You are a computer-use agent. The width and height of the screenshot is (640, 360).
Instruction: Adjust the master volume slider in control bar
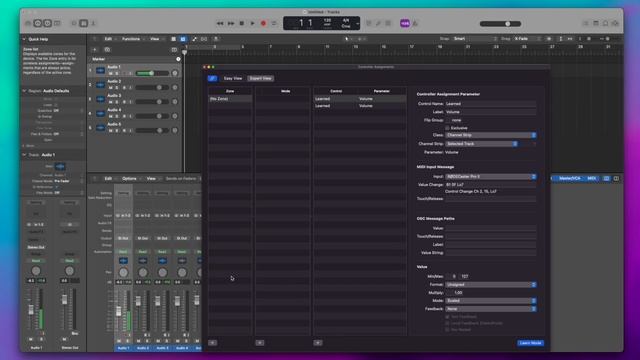point(500,24)
